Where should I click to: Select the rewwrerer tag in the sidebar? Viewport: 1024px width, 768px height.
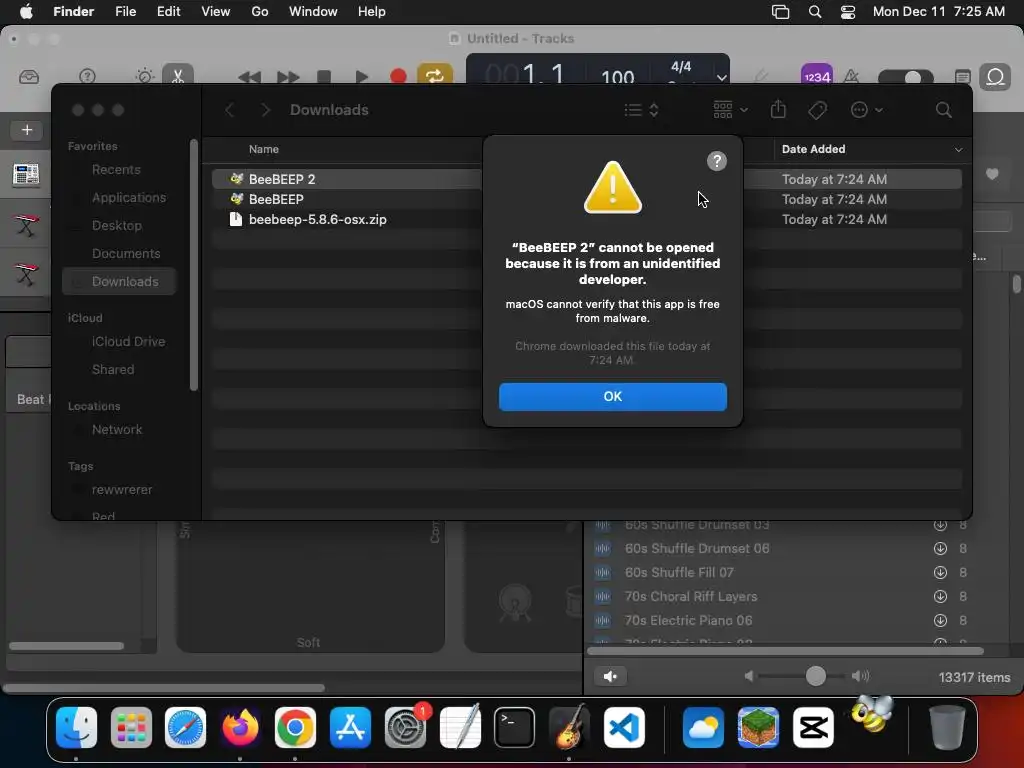click(x=121, y=490)
